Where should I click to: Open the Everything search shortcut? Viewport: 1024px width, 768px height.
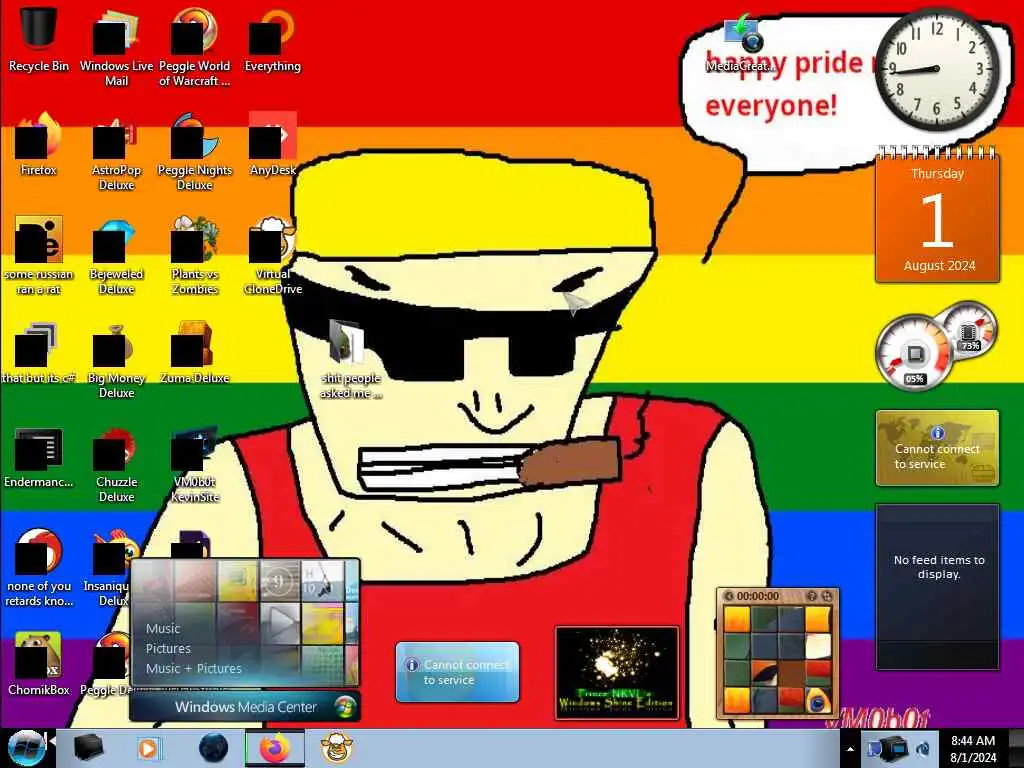click(x=272, y=39)
